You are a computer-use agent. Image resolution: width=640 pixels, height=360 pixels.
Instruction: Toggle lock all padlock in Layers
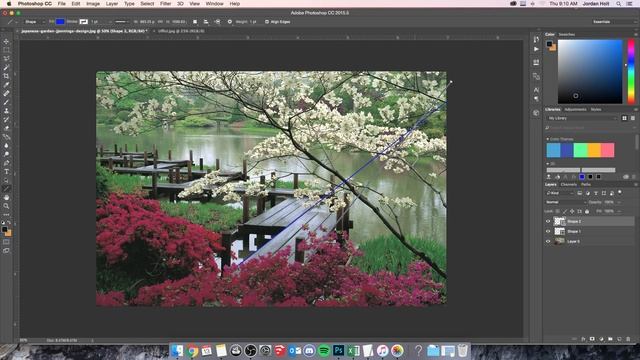[587, 211]
